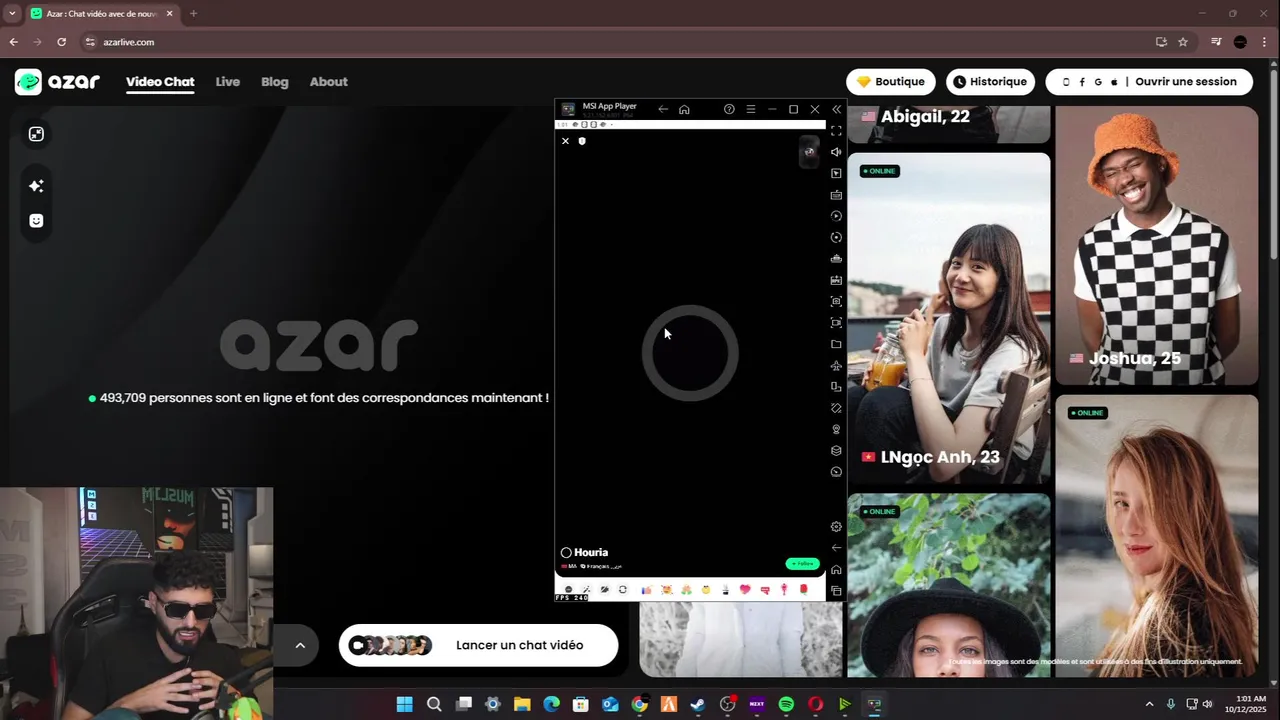Show hidden system tray icons chevron
Viewport: 1280px width, 720px height.
click(1149, 704)
